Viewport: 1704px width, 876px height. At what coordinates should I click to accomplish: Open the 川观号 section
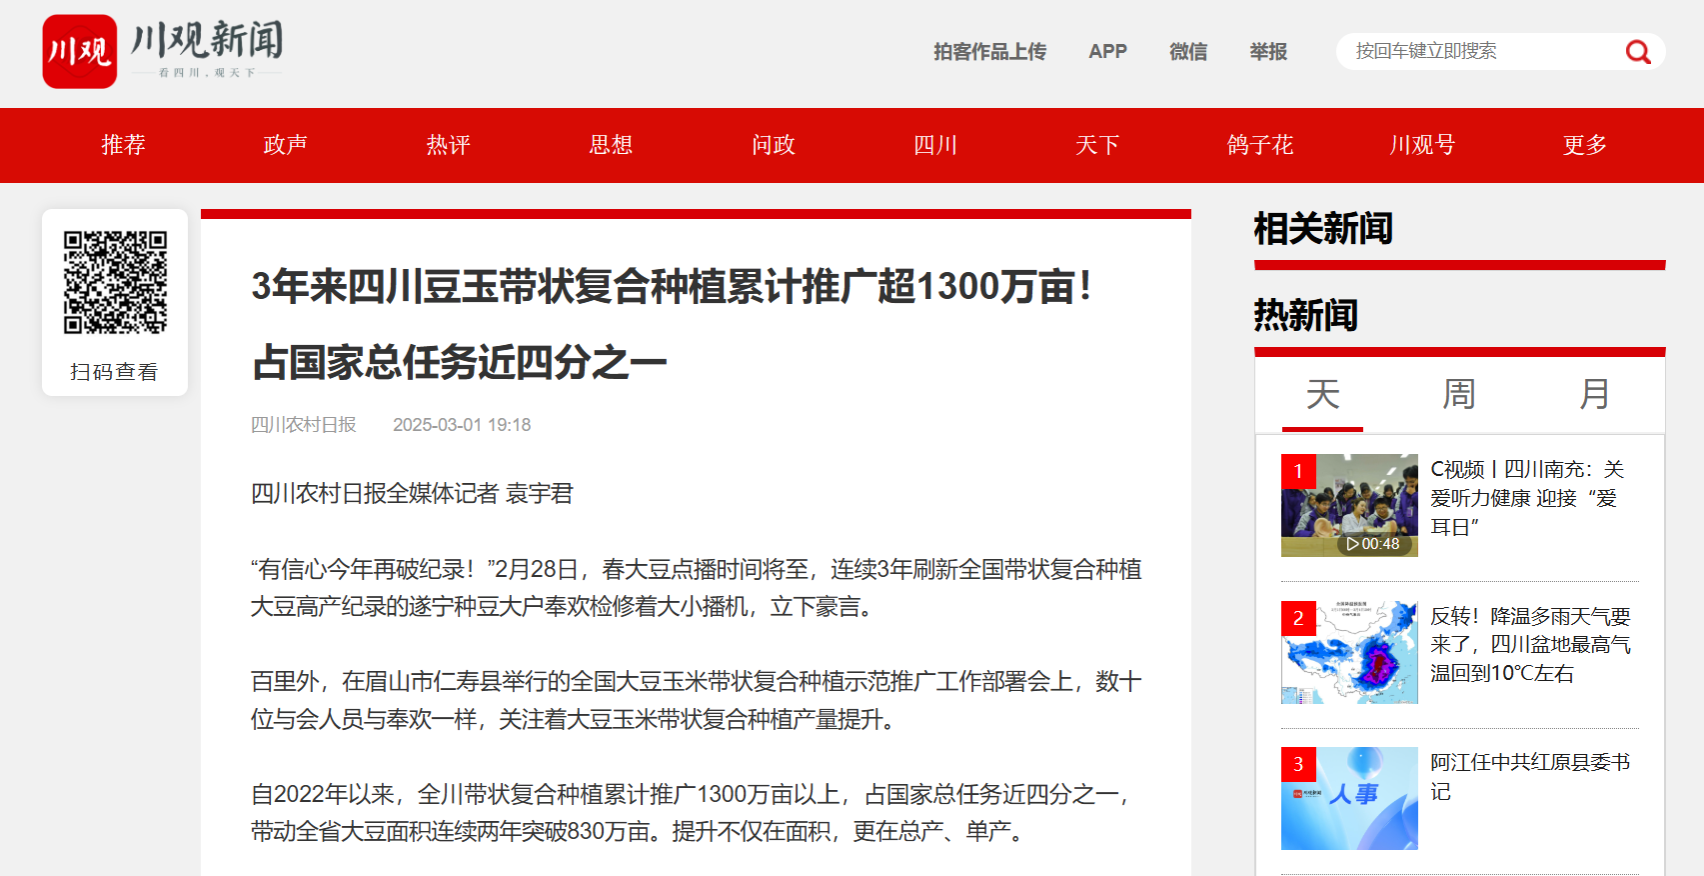pos(1422,145)
